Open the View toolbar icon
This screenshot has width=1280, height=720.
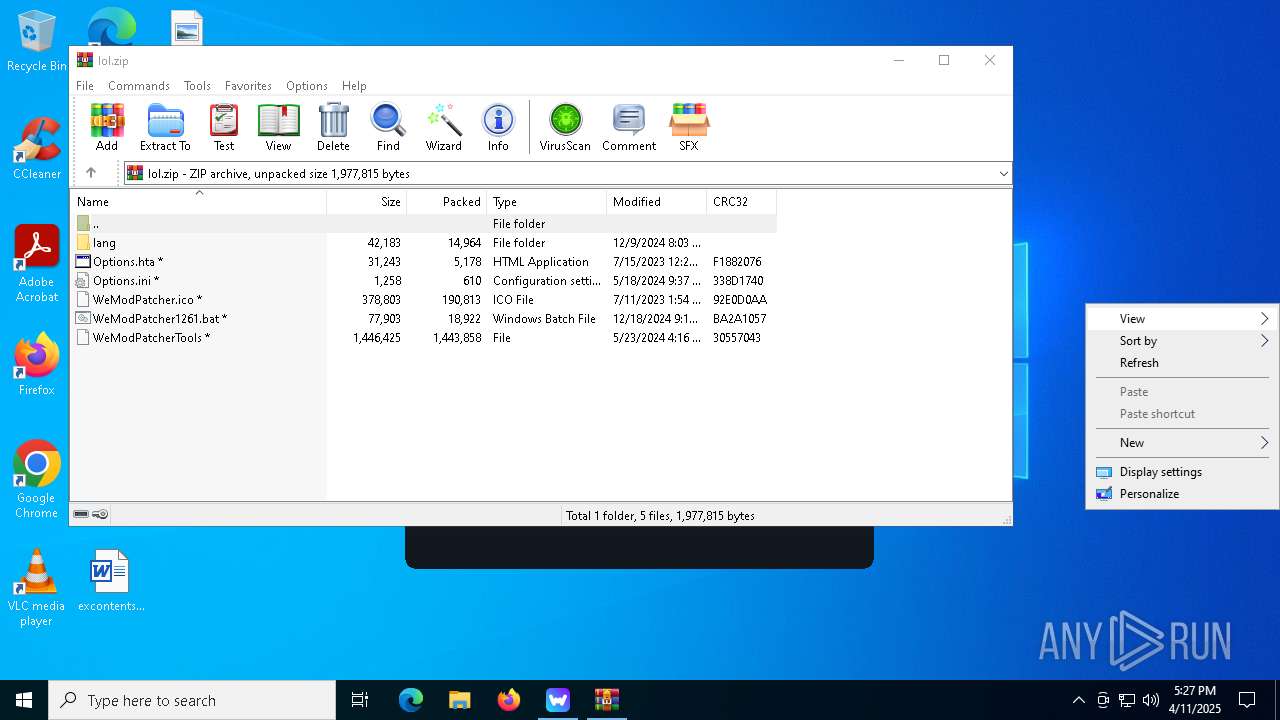(278, 127)
